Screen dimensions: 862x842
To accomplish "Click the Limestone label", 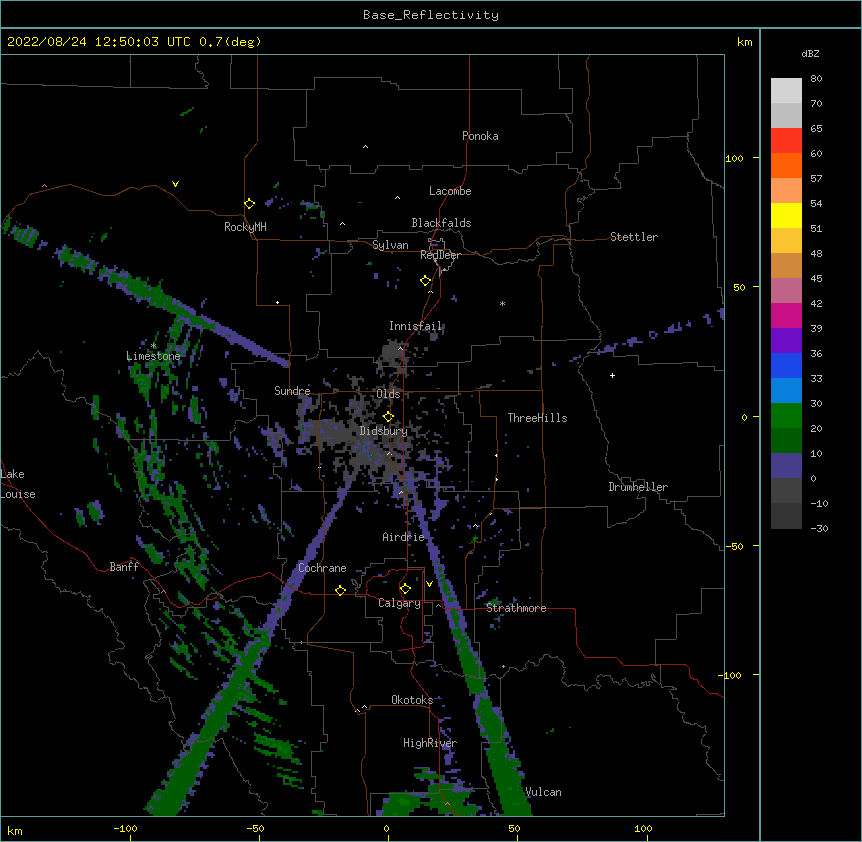I will [153, 356].
